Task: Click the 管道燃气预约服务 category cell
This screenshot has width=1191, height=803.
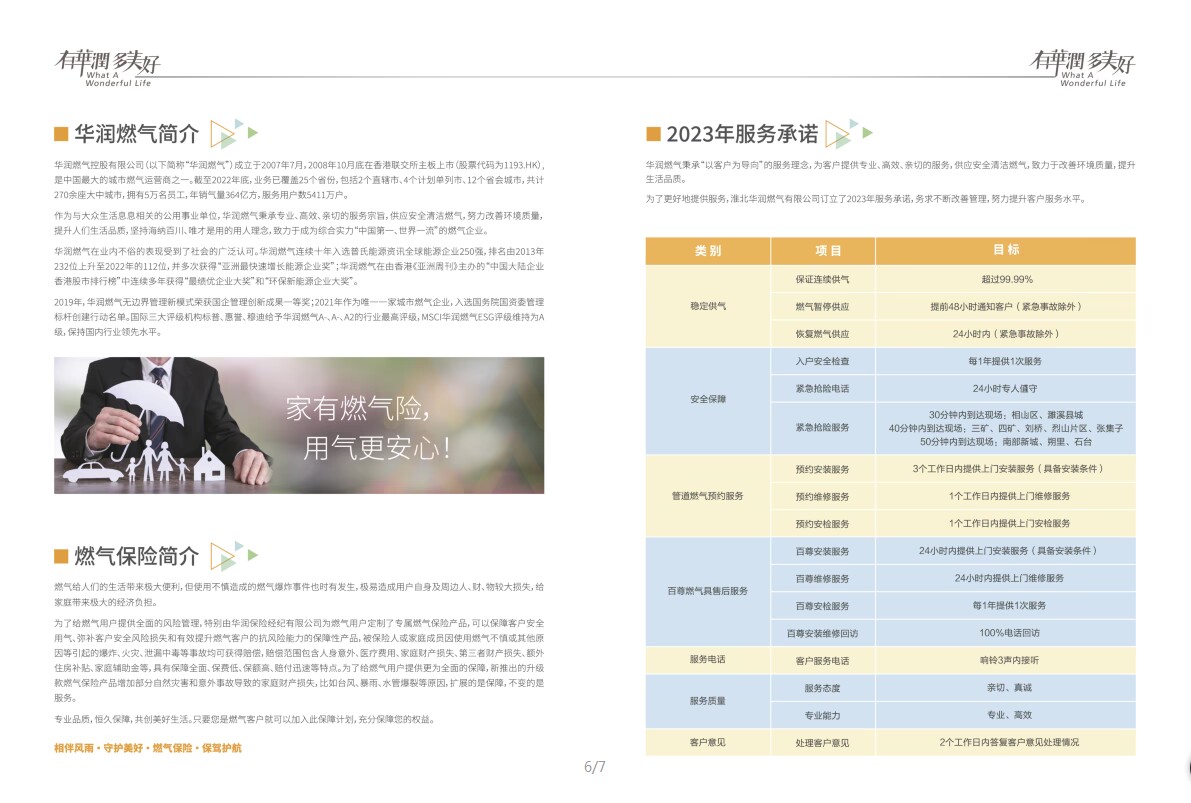Action: pos(708,496)
